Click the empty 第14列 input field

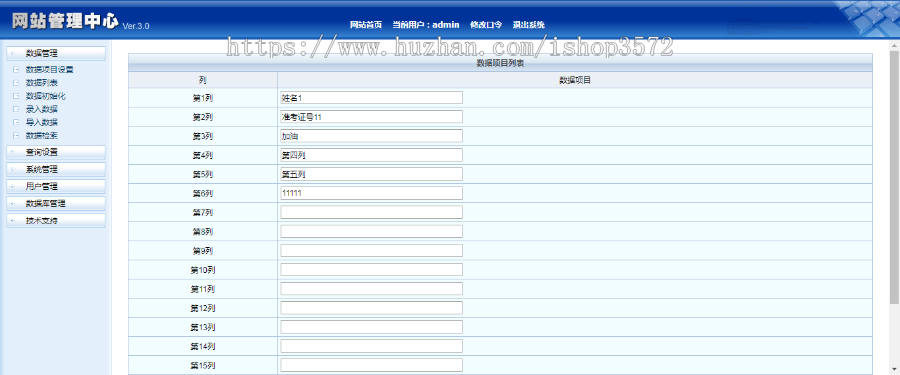(x=371, y=346)
